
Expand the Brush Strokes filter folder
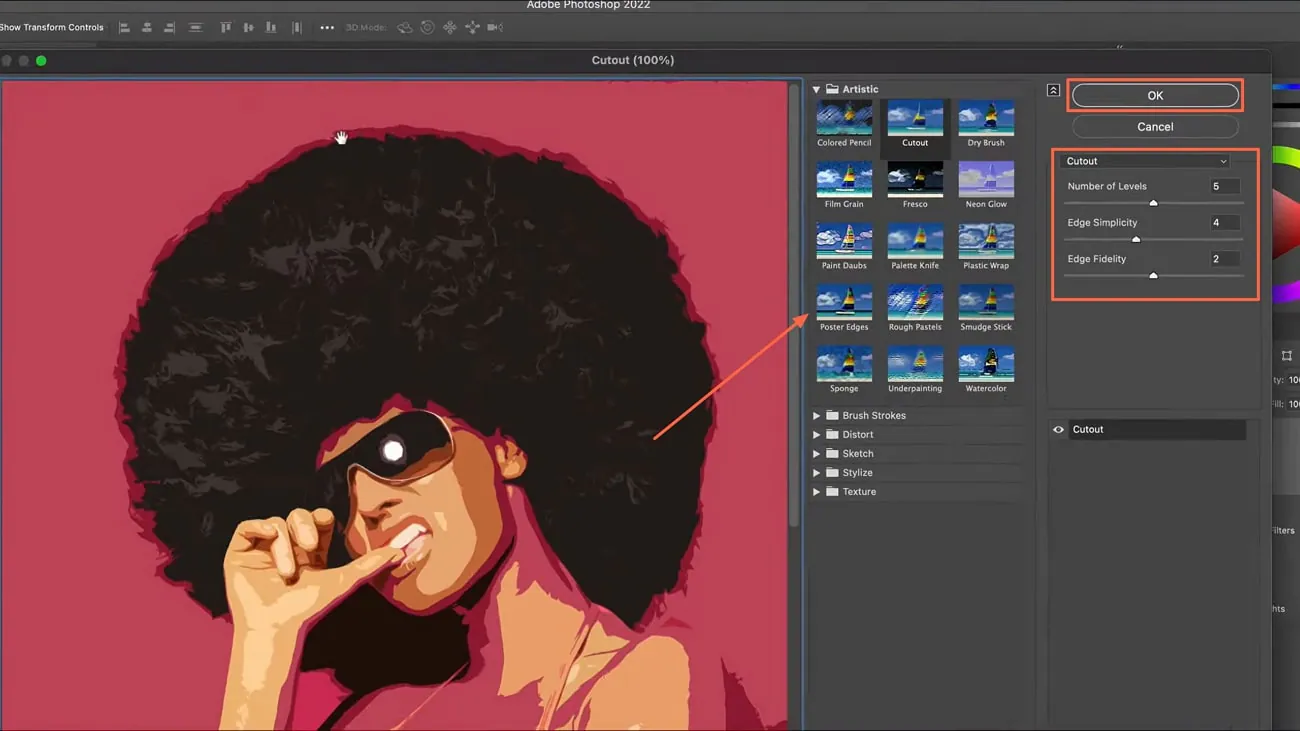(816, 415)
